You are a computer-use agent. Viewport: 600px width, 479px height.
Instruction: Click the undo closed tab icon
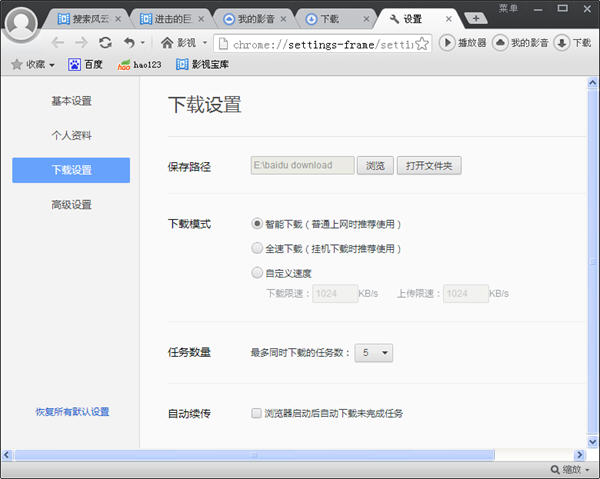[x=129, y=43]
